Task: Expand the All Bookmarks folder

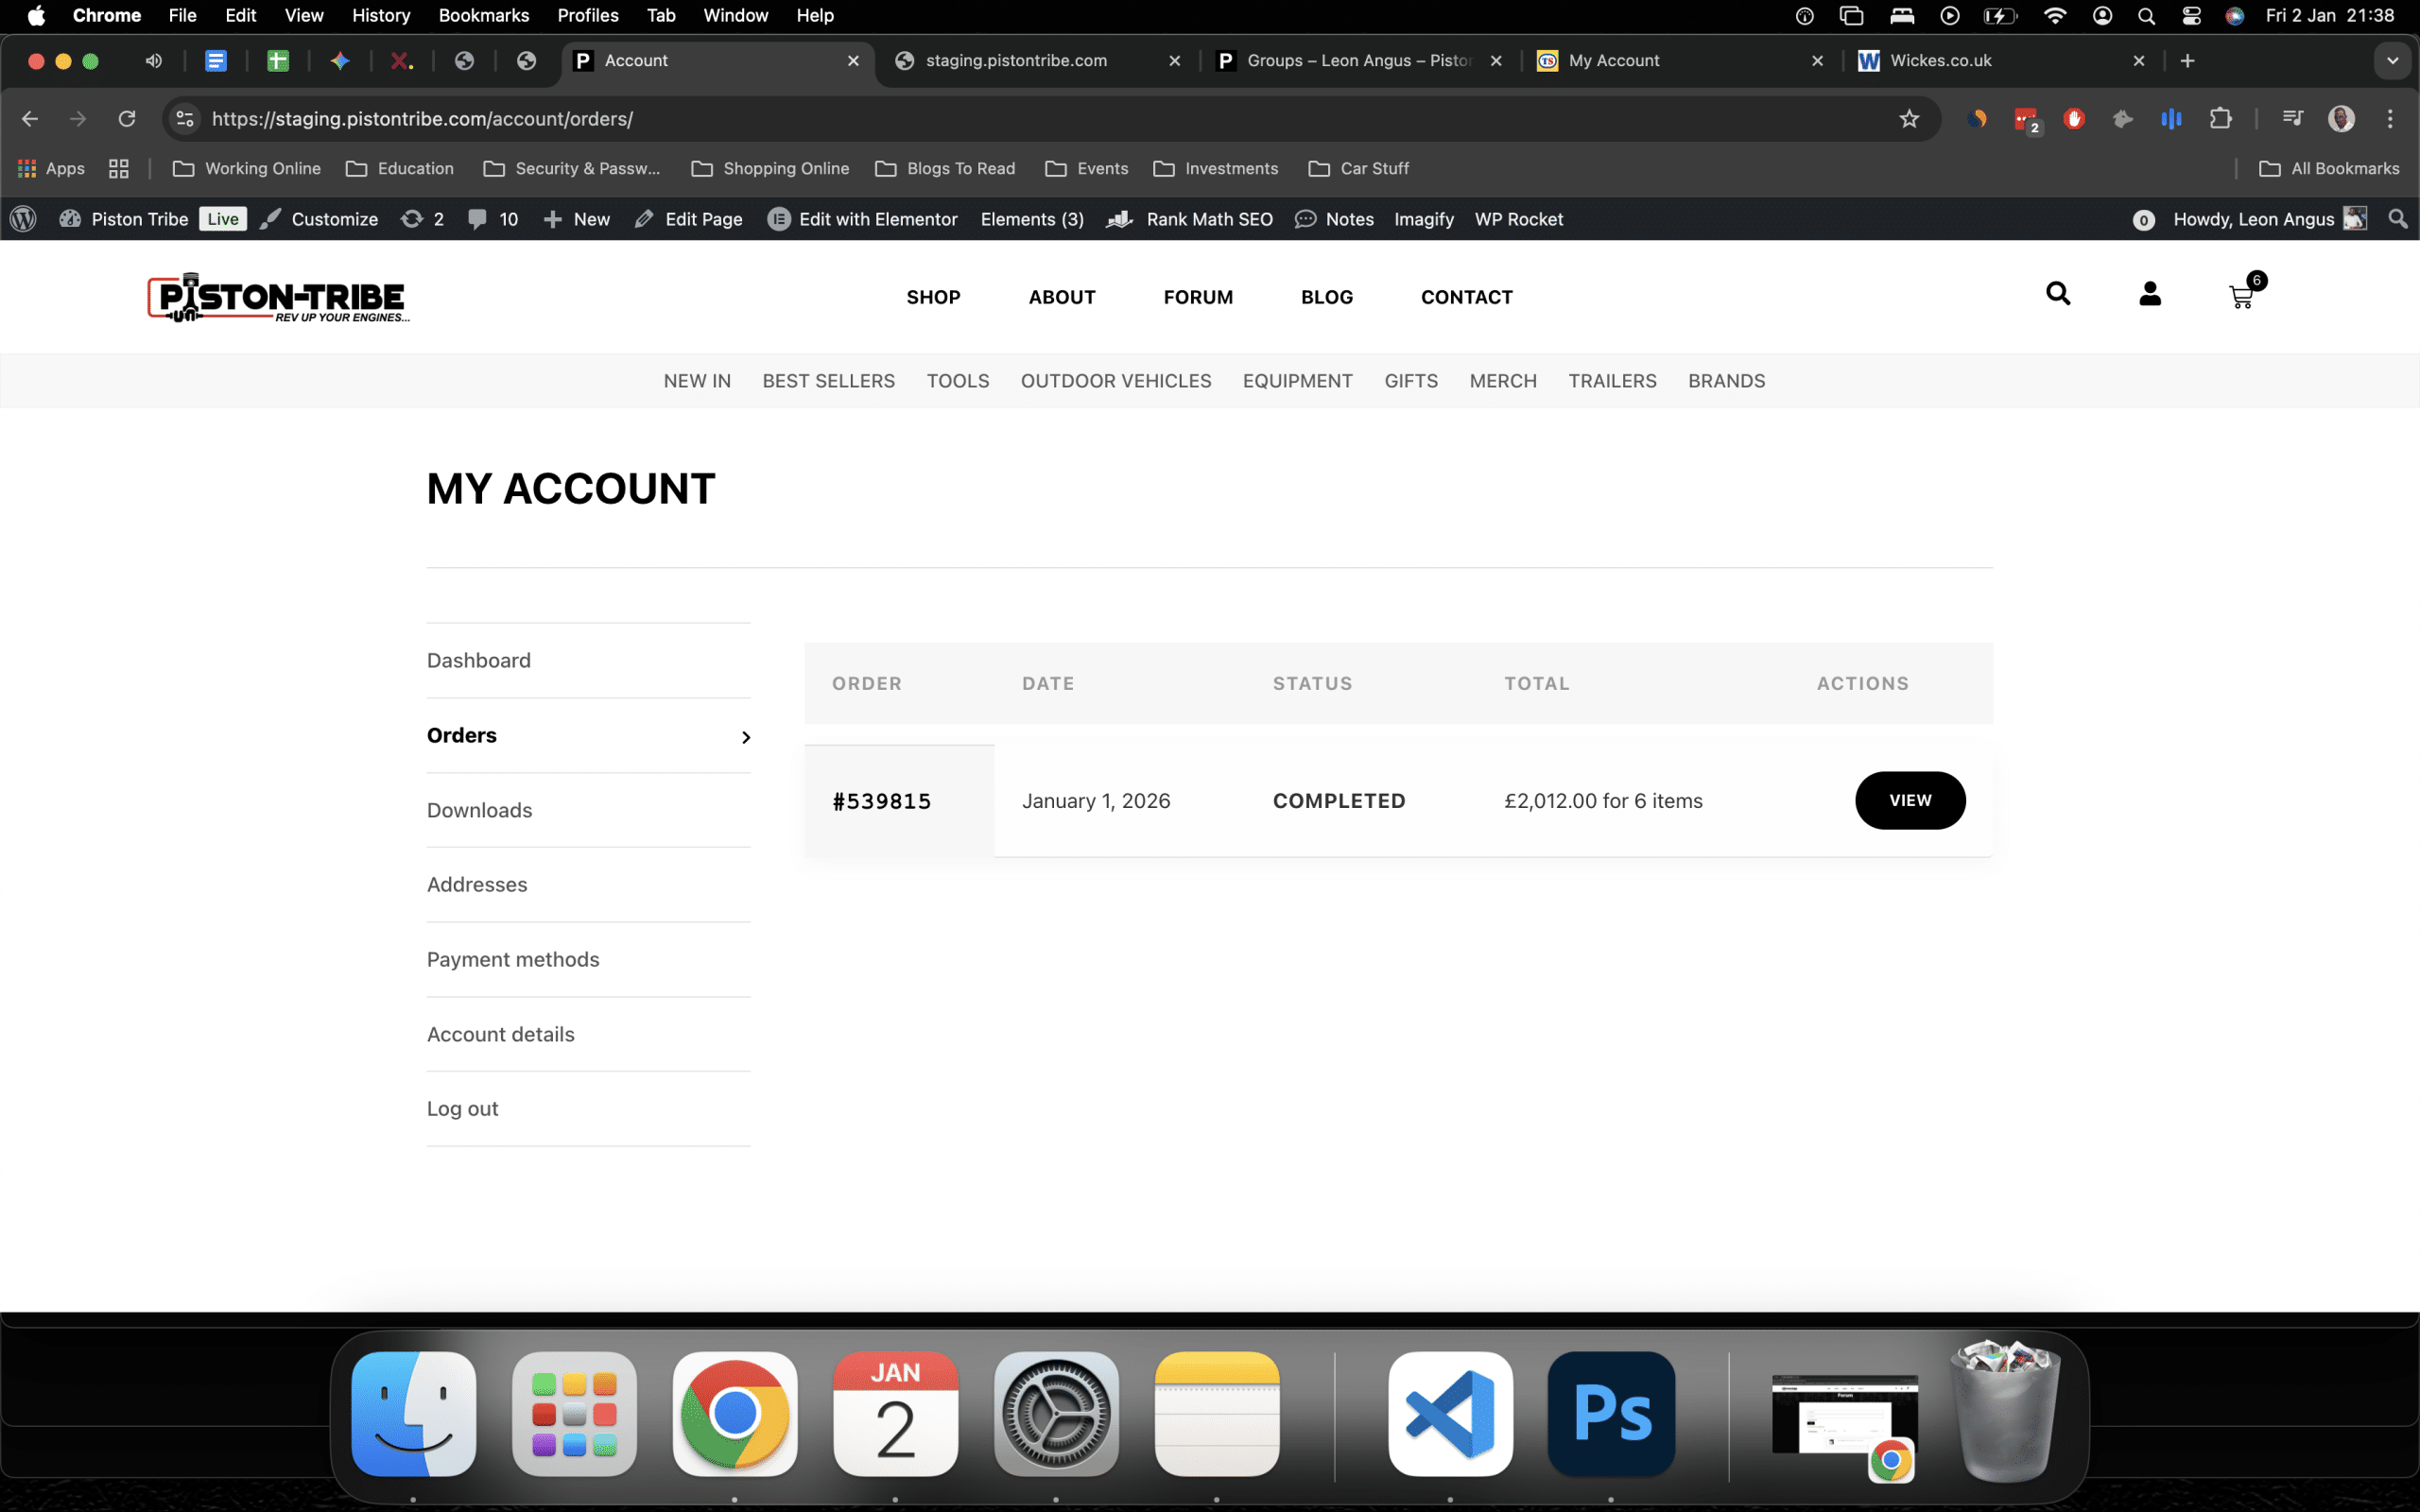Action: 2328,168
